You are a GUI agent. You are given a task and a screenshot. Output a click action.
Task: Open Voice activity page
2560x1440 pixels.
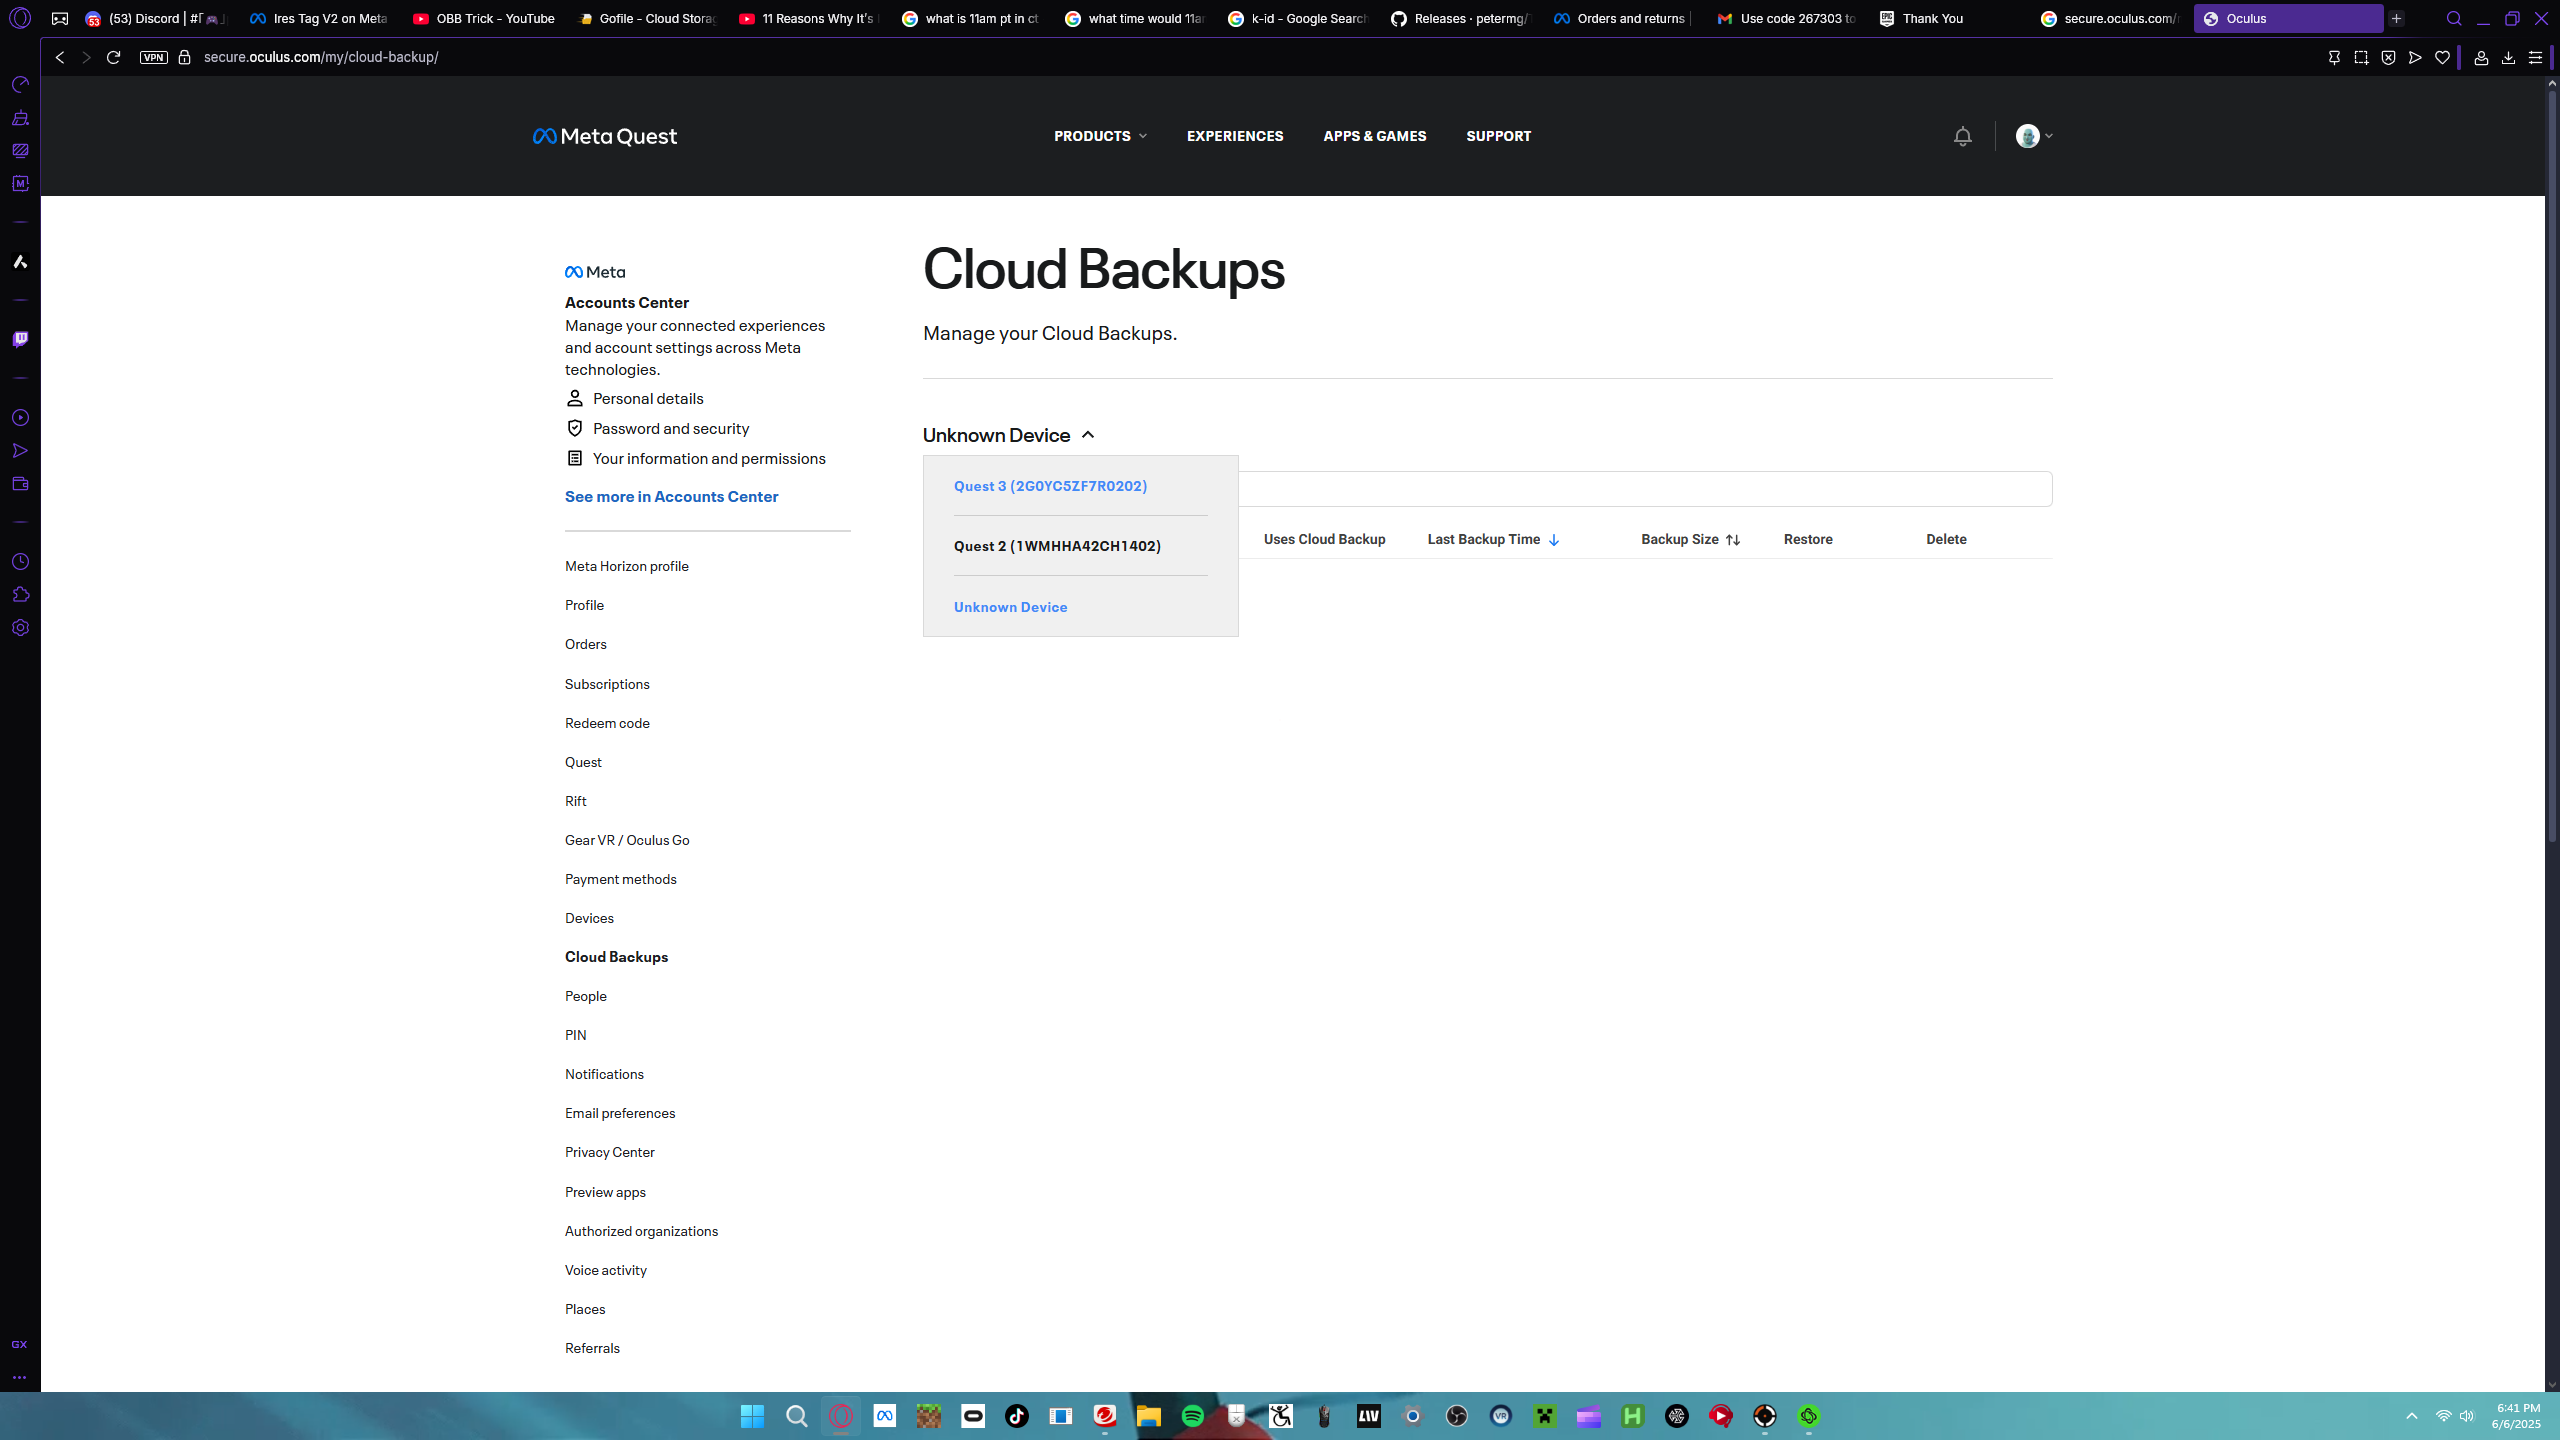[605, 1270]
